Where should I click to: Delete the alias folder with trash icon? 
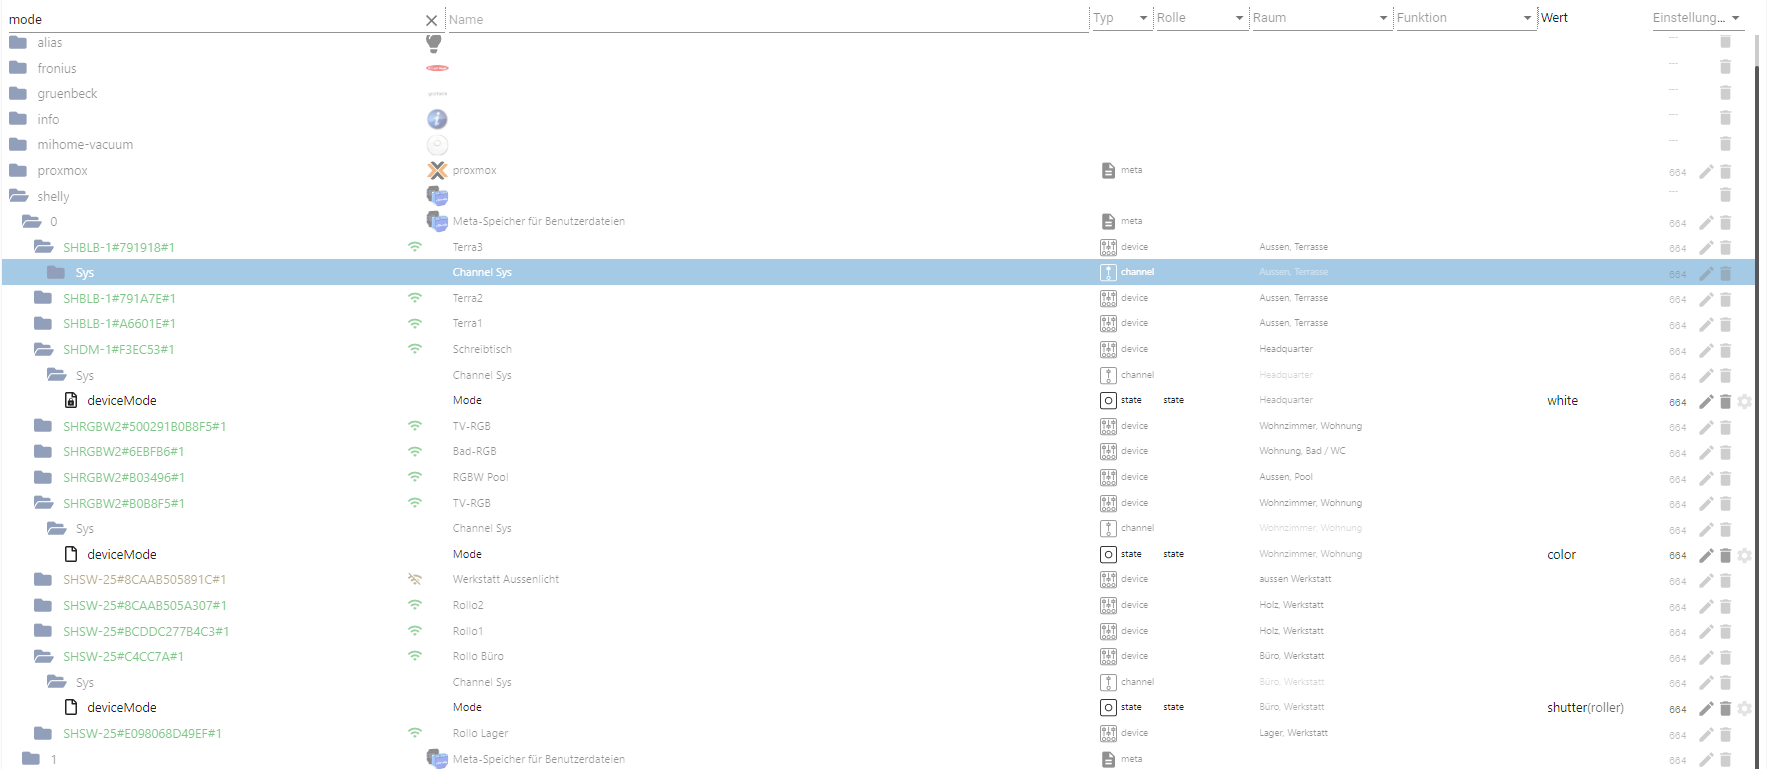[x=1725, y=42]
